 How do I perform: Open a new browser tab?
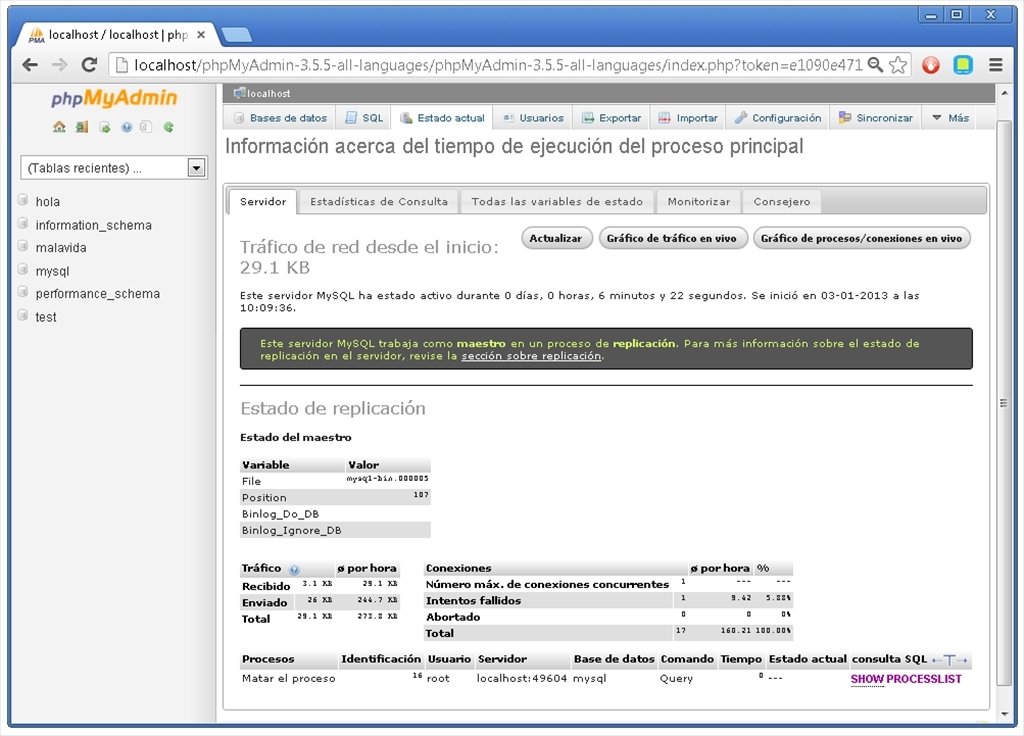(236, 35)
